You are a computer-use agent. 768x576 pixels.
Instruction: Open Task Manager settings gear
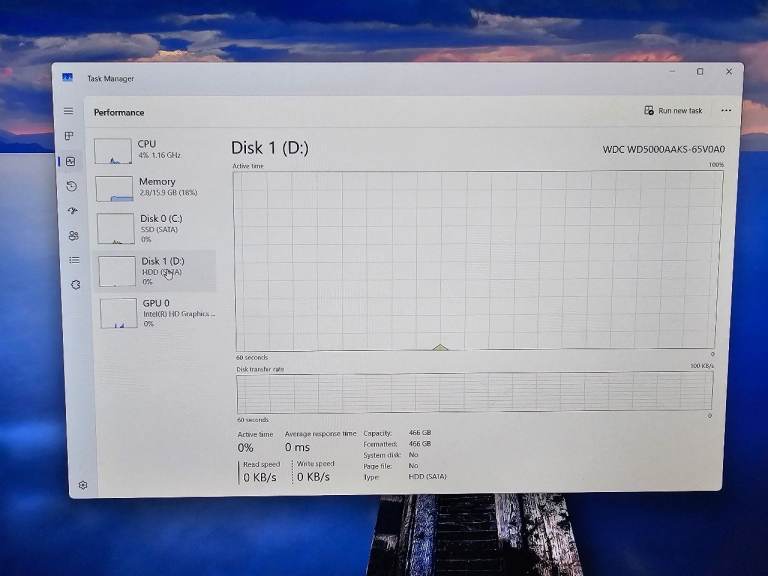click(83, 485)
